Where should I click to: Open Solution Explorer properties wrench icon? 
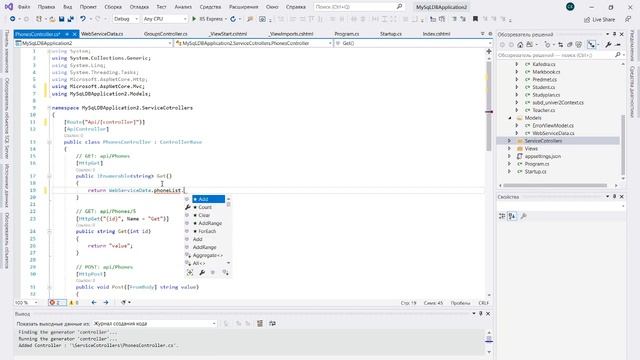[x=608, y=44]
